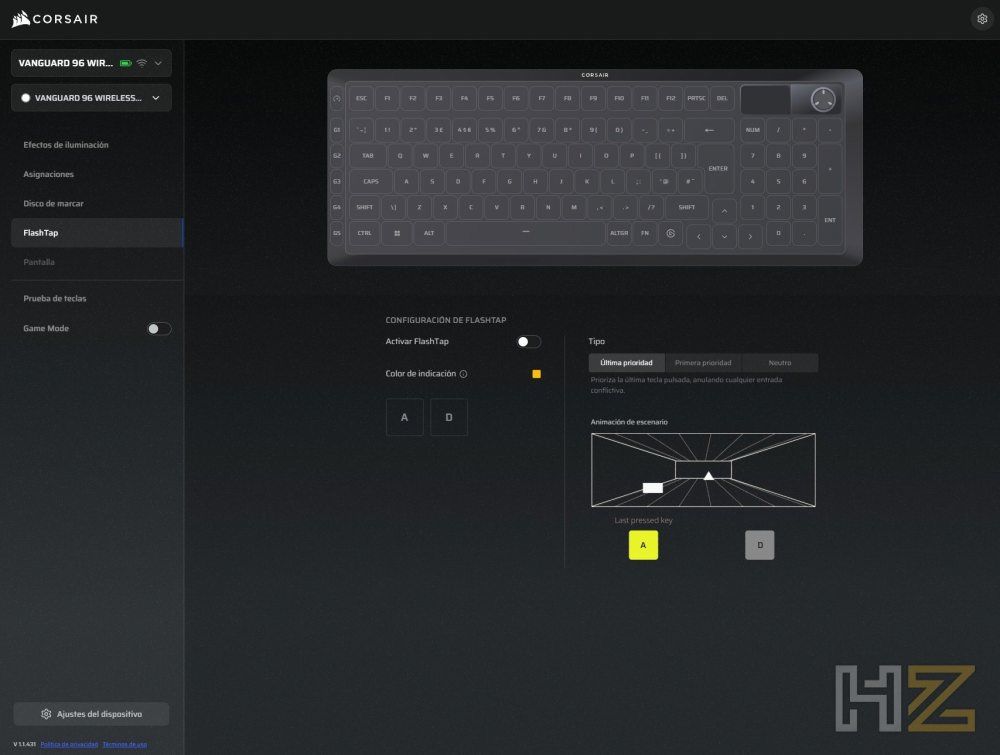Expand the VANGUARD 96 WIR... device dropdown
This screenshot has width=1000, height=755.
(x=91, y=63)
